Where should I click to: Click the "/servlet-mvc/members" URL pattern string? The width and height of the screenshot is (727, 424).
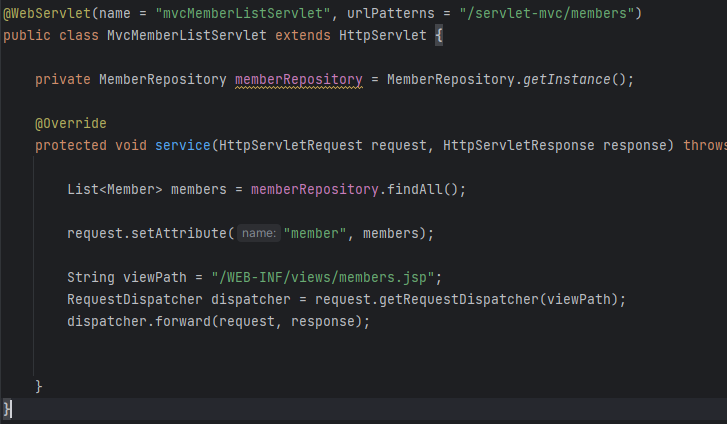click(547, 13)
